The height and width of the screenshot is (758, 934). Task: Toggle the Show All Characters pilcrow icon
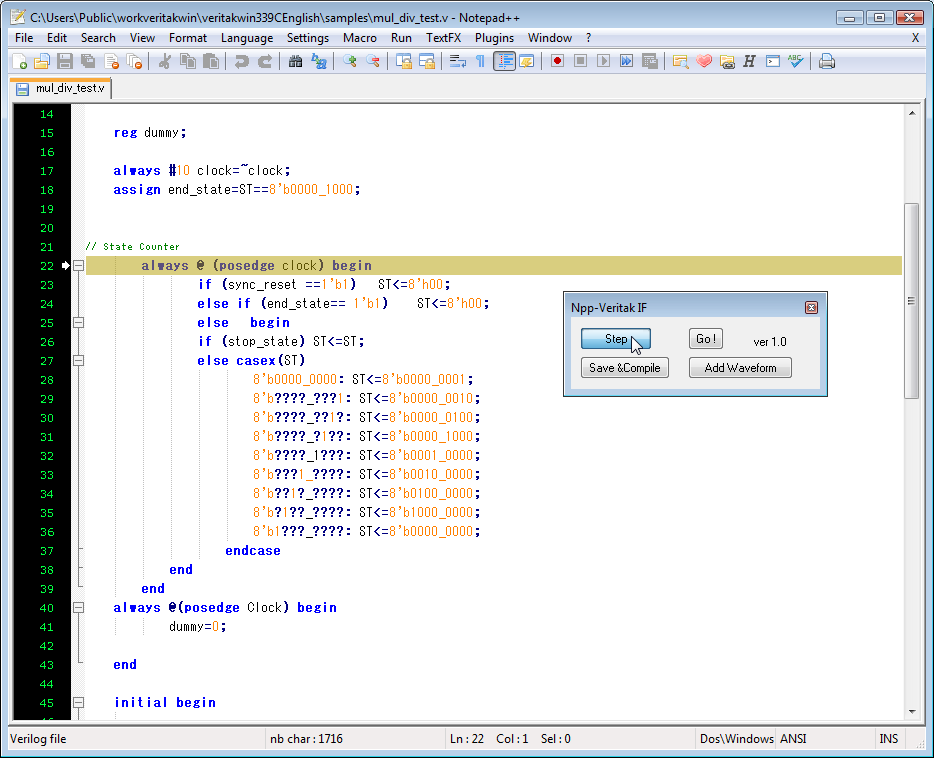480,61
